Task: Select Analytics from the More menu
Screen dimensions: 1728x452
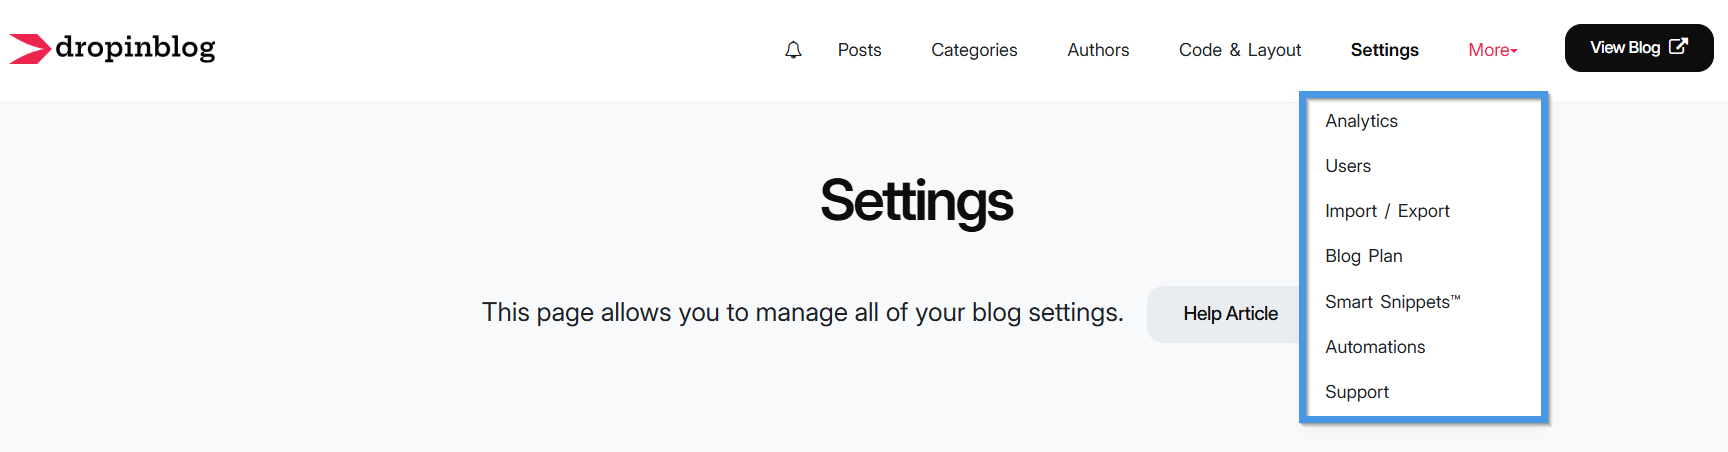Action: [x=1361, y=121]
